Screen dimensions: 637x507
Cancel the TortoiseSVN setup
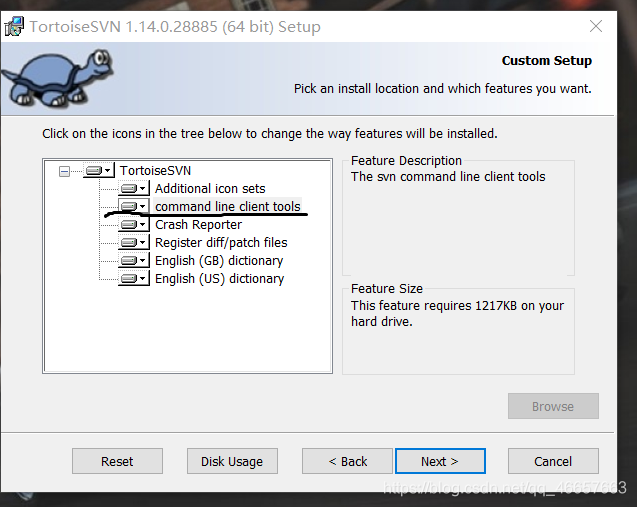coord(553,461)
